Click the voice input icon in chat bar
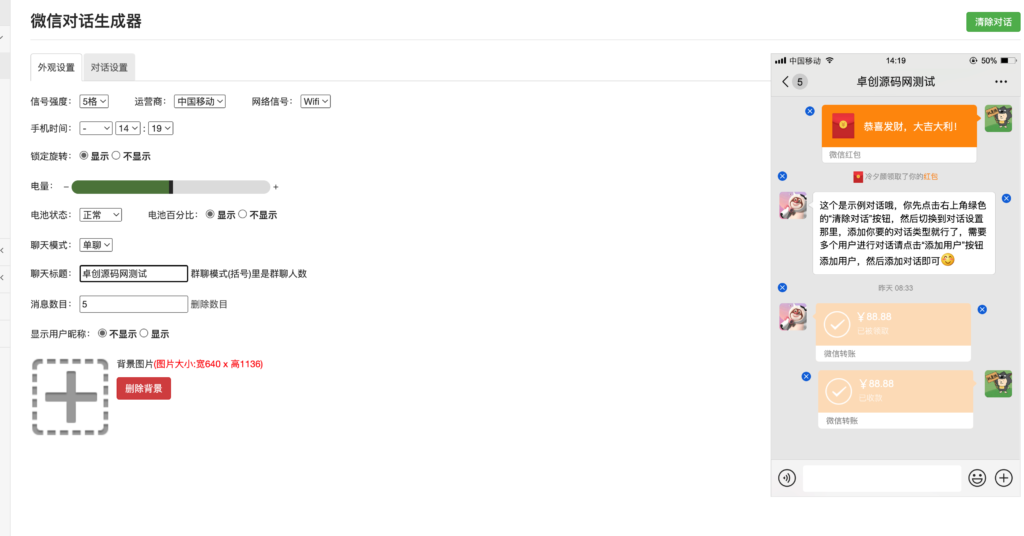This screenshot has width=1024, height=536. point(787,478)
